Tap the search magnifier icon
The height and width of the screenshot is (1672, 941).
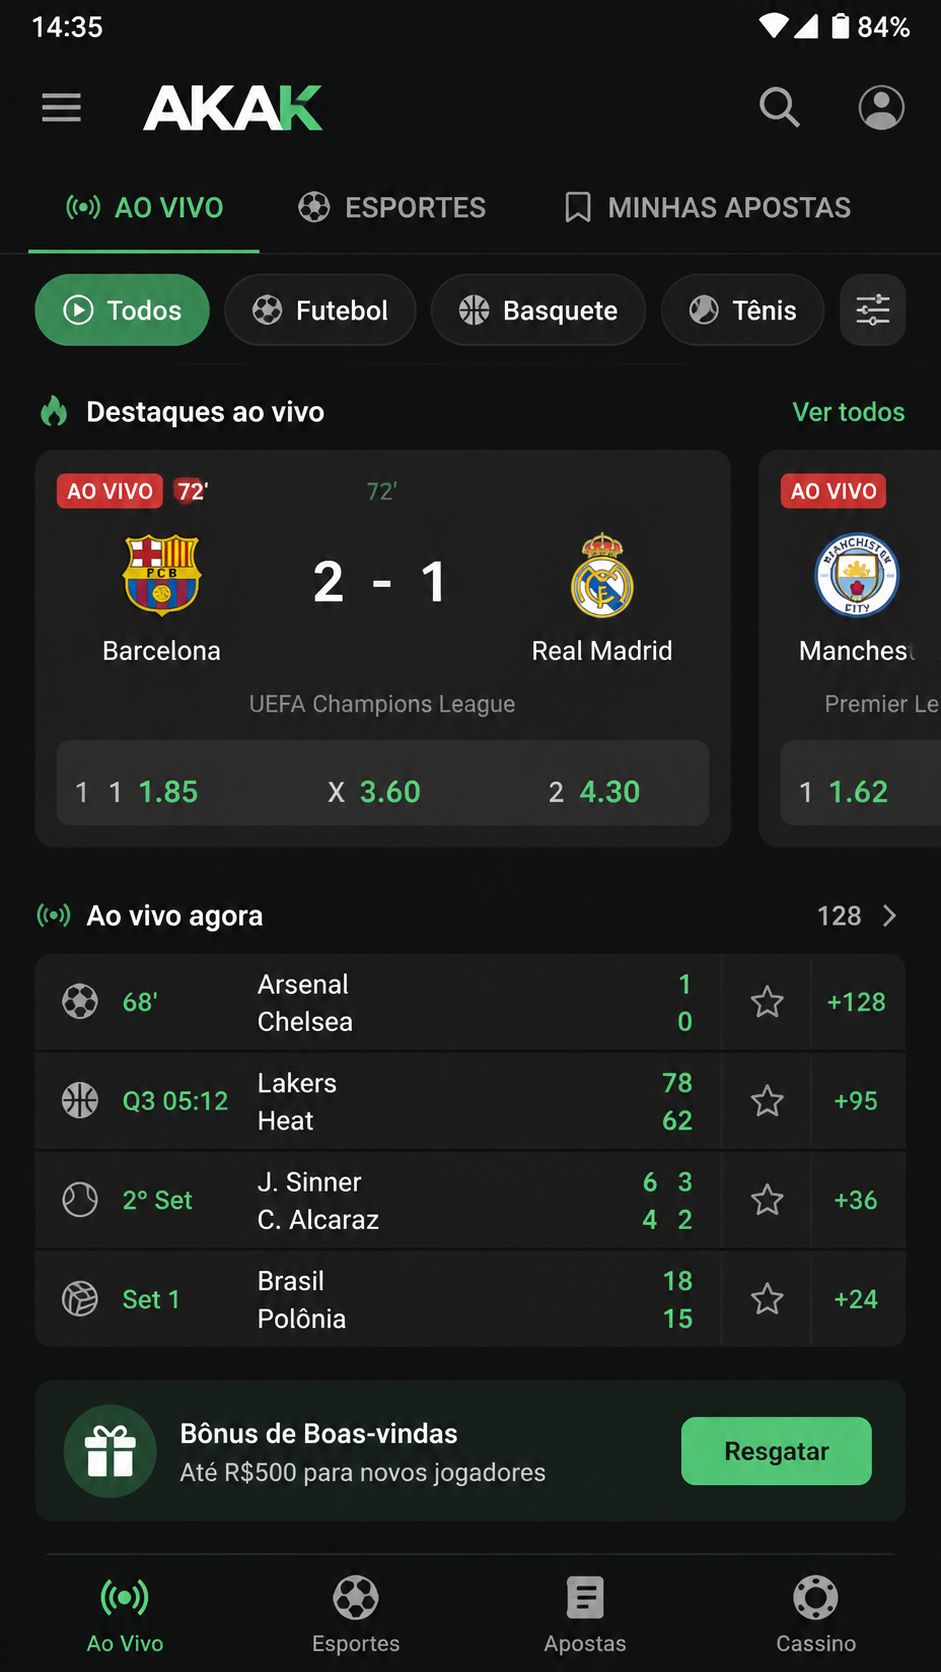click(x=779, y=107)
